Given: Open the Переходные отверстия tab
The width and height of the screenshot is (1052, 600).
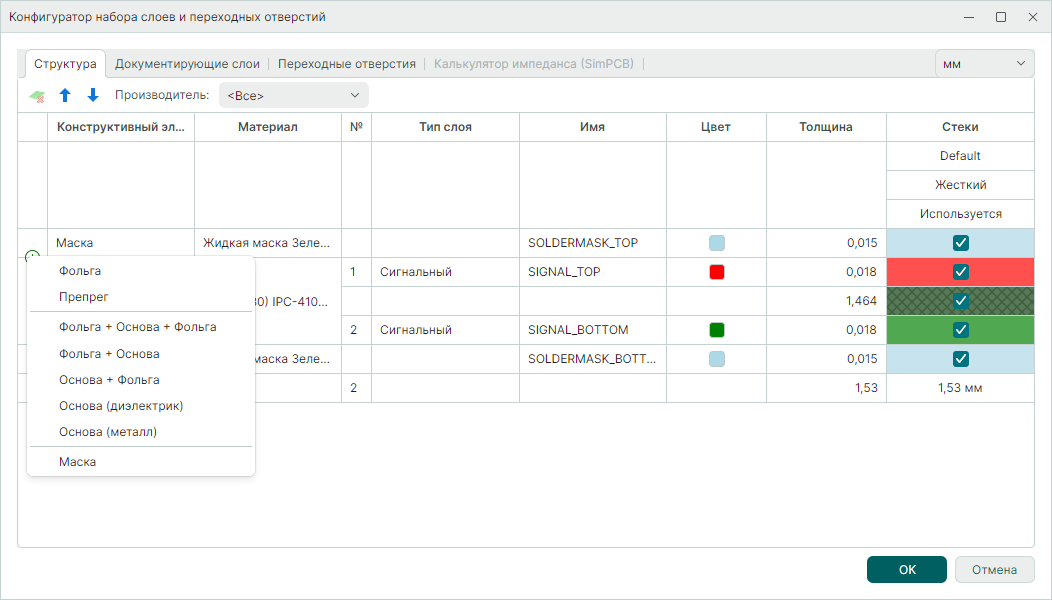Looking at the screenshot, I should pyautogui.click(x=346, y=63).
